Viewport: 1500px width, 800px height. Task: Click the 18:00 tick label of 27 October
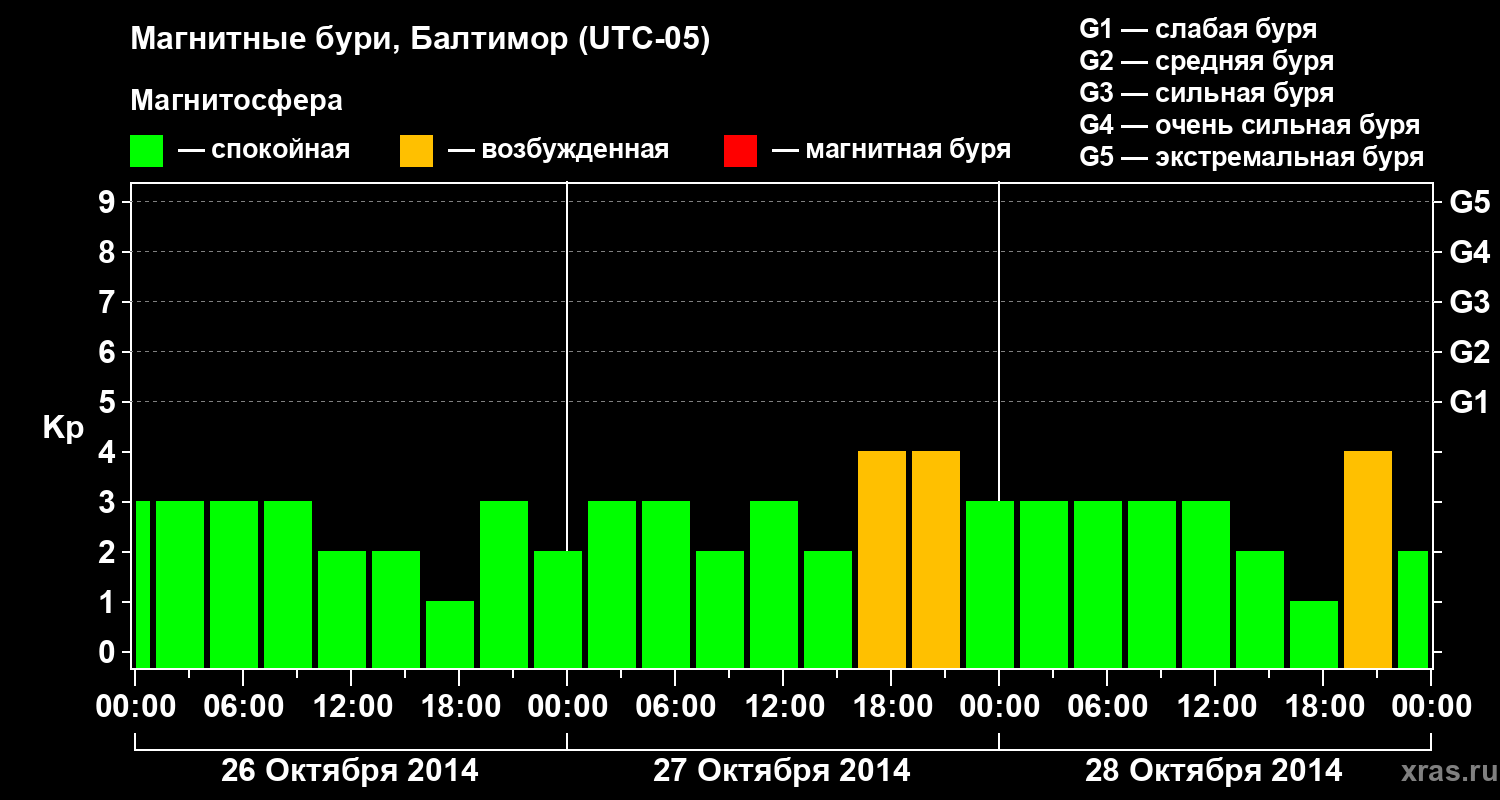(891, 706)
